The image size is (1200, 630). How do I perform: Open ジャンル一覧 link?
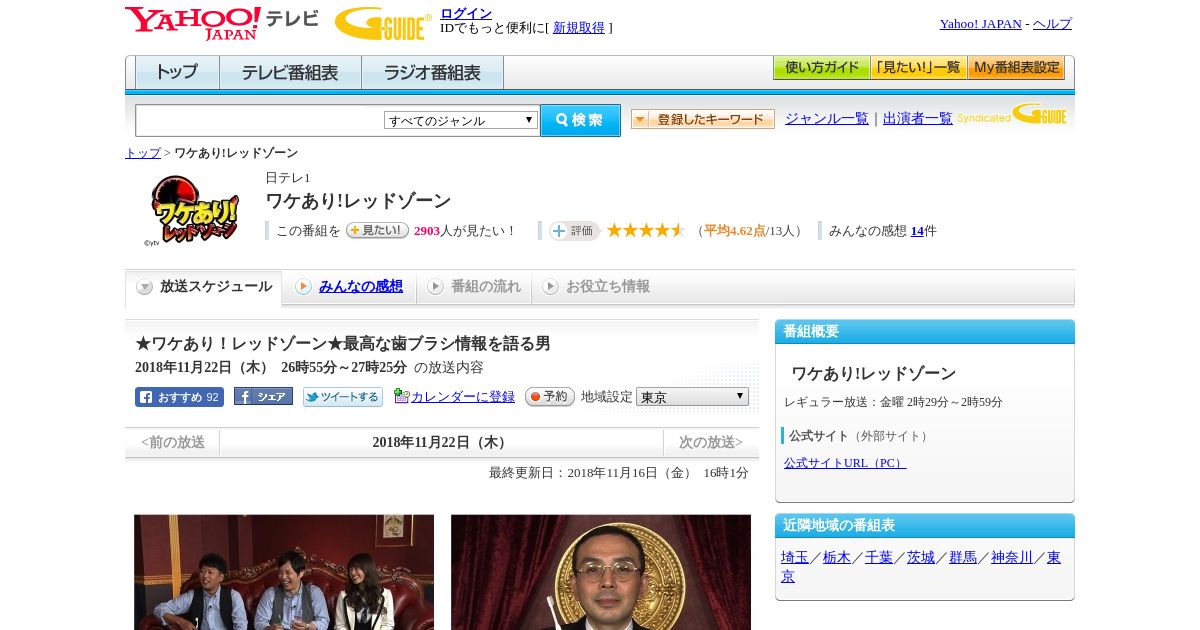click(827, 119)
